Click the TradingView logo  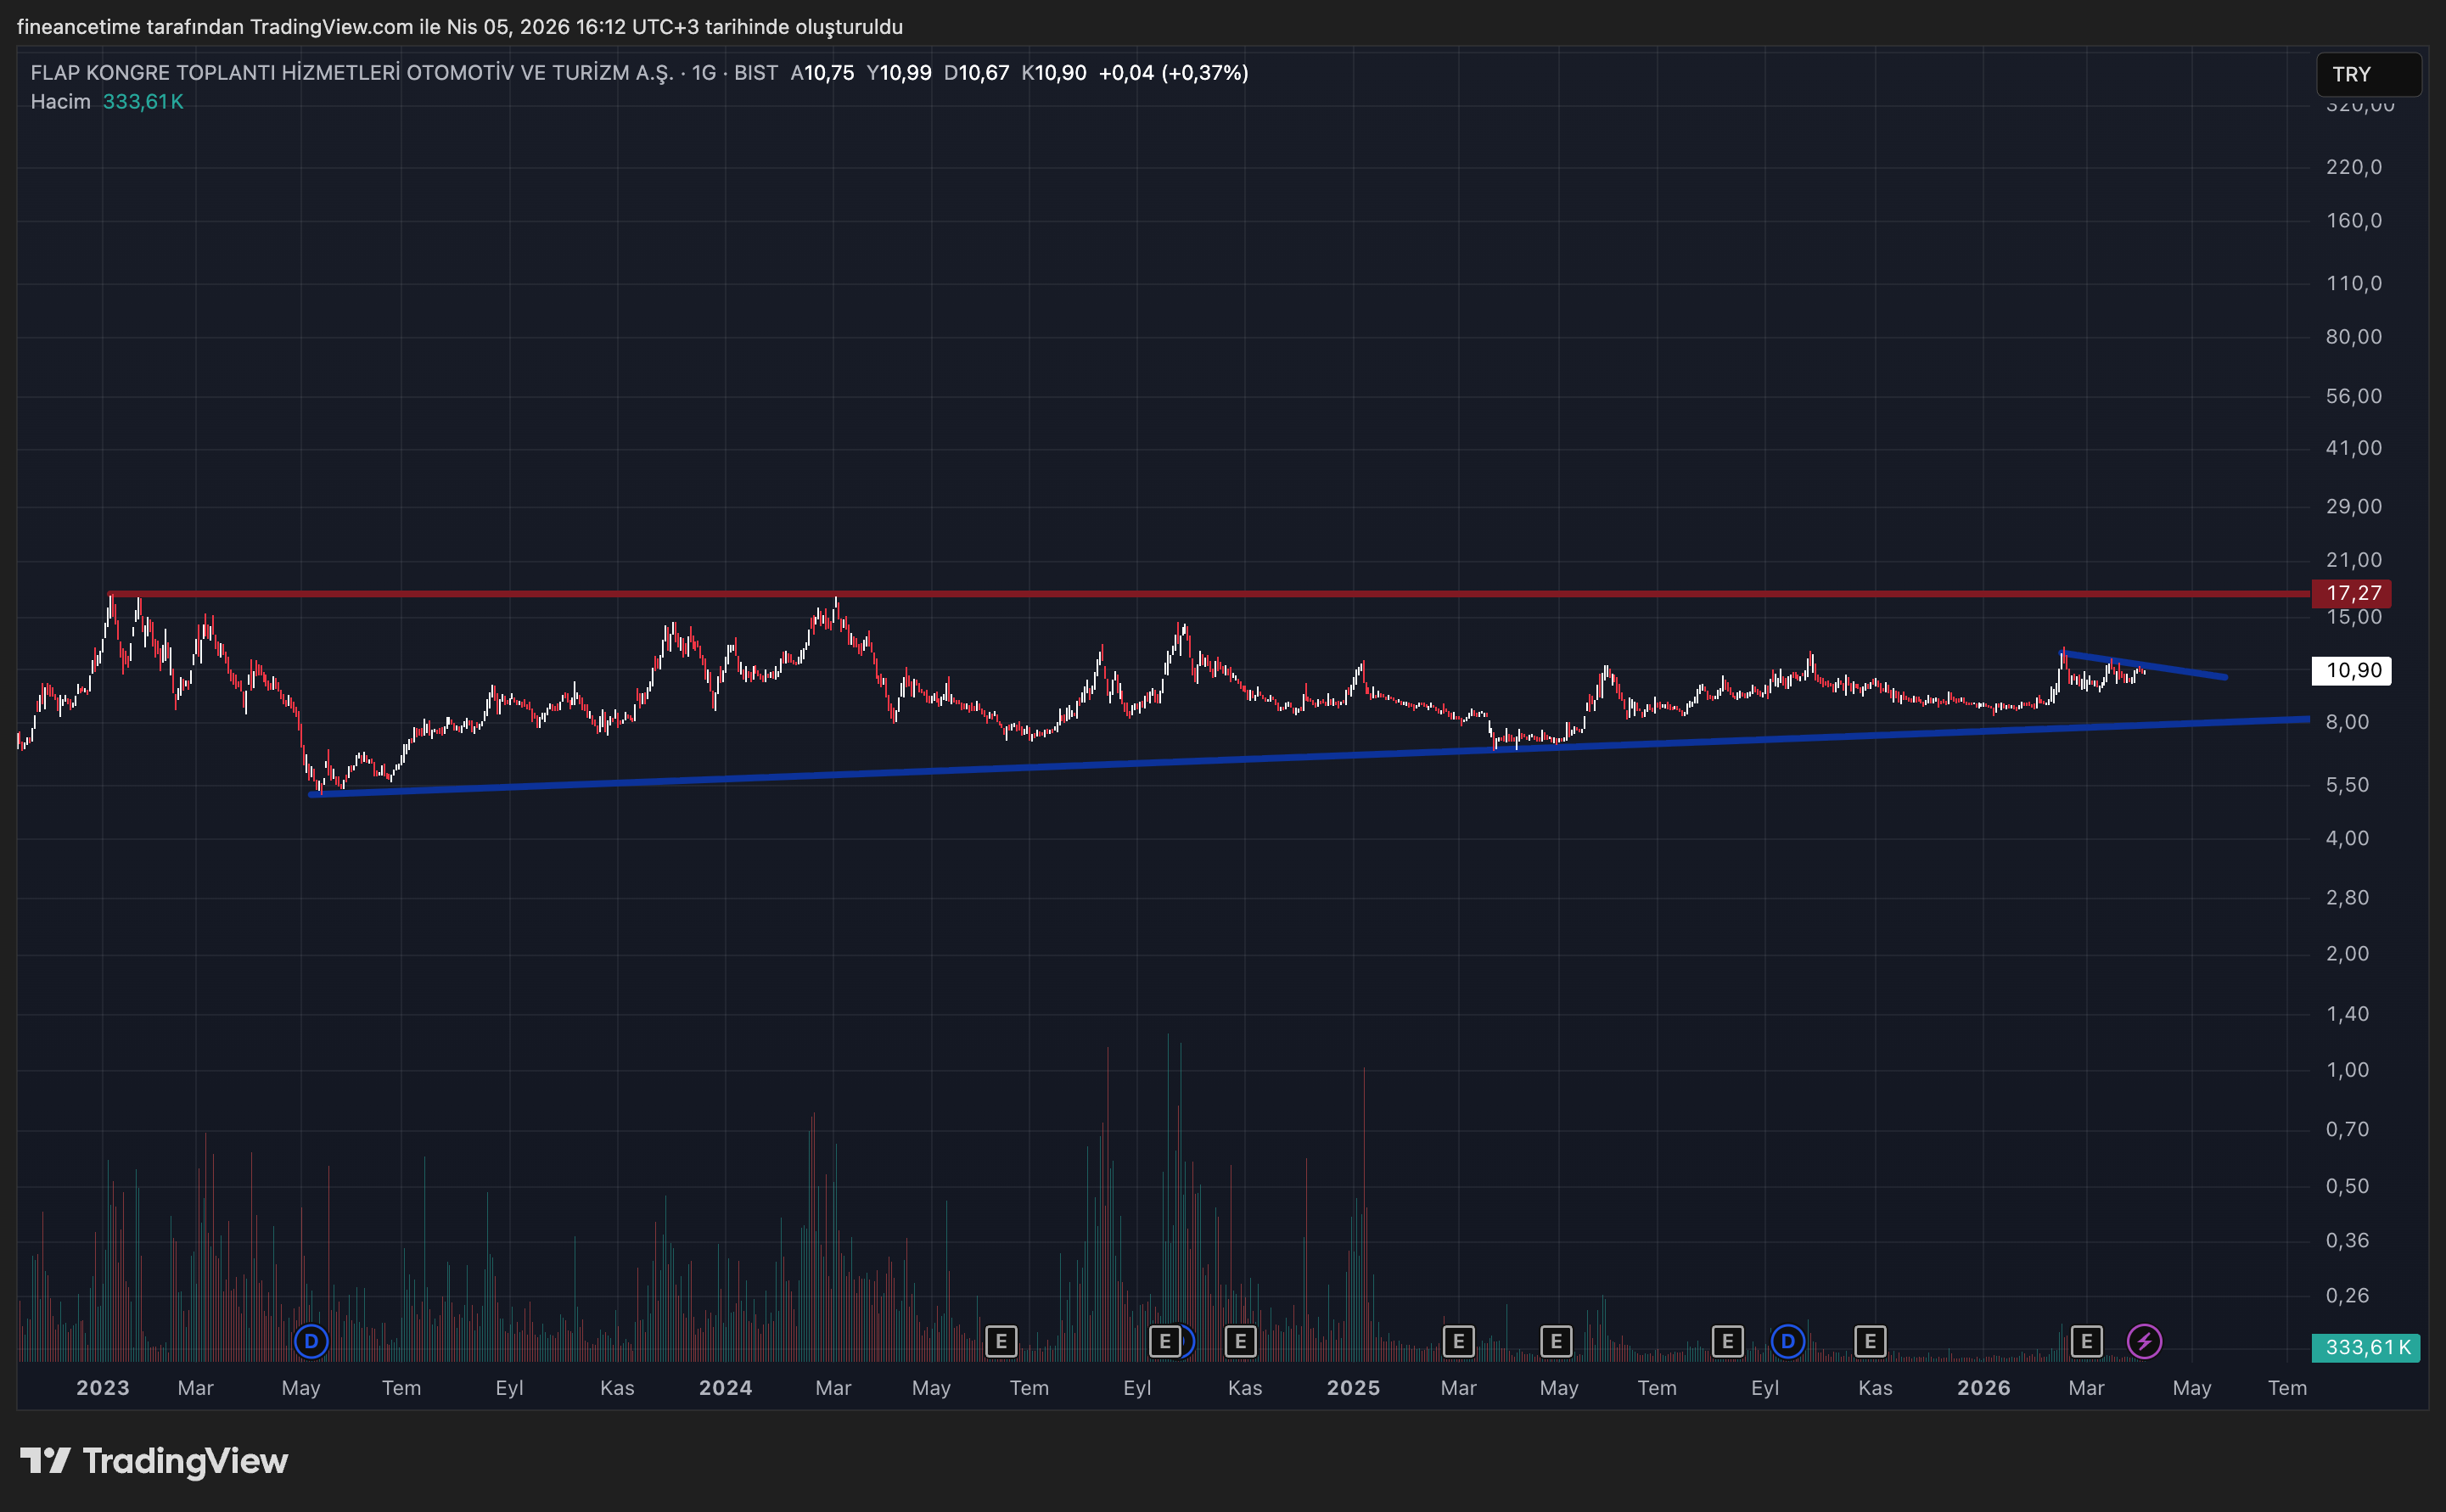click(x=155, y=1461)
